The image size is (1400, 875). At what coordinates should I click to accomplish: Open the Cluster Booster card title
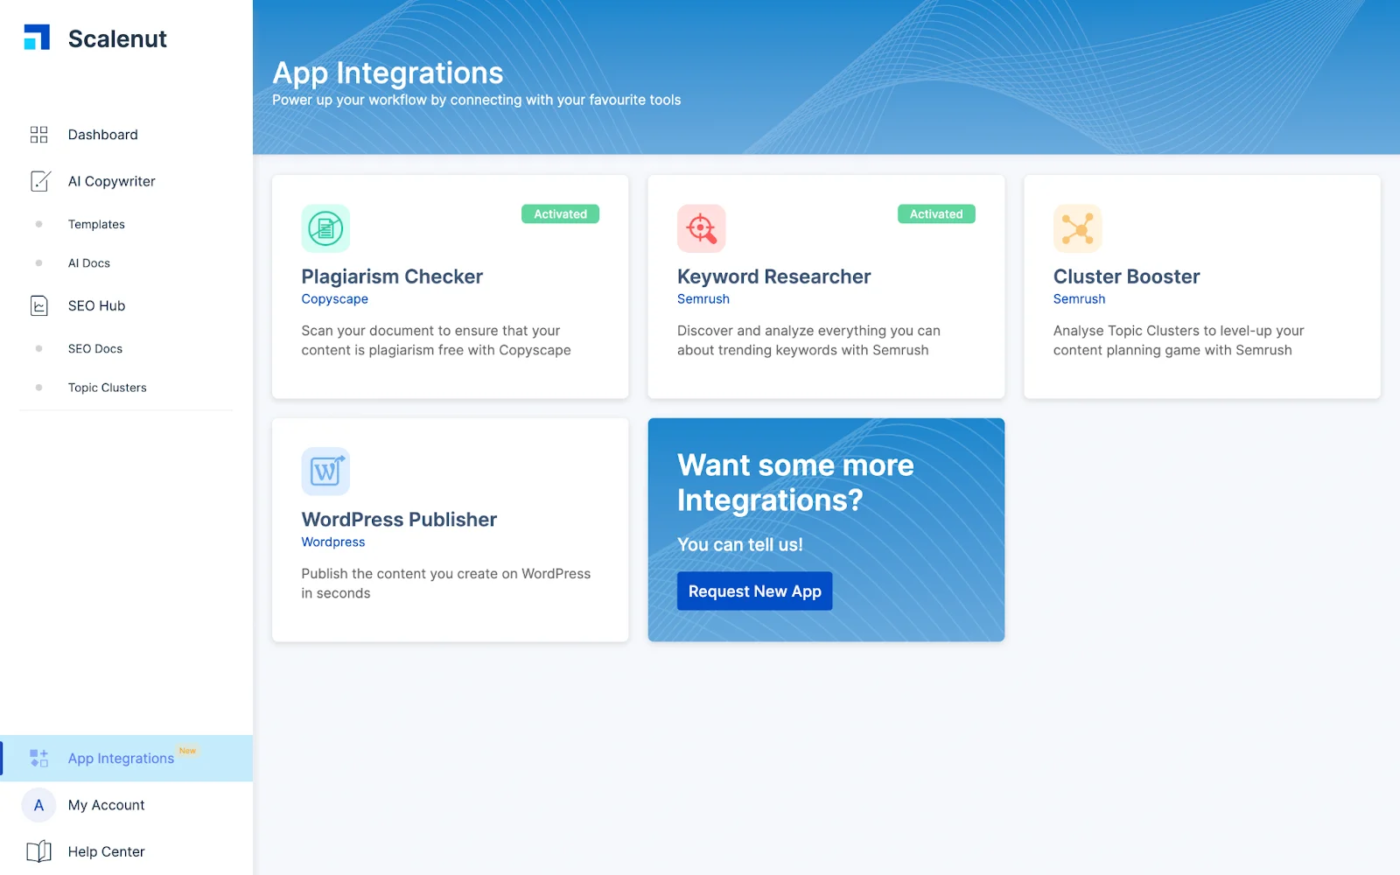pyautogui.click(x=1126, y=277)
